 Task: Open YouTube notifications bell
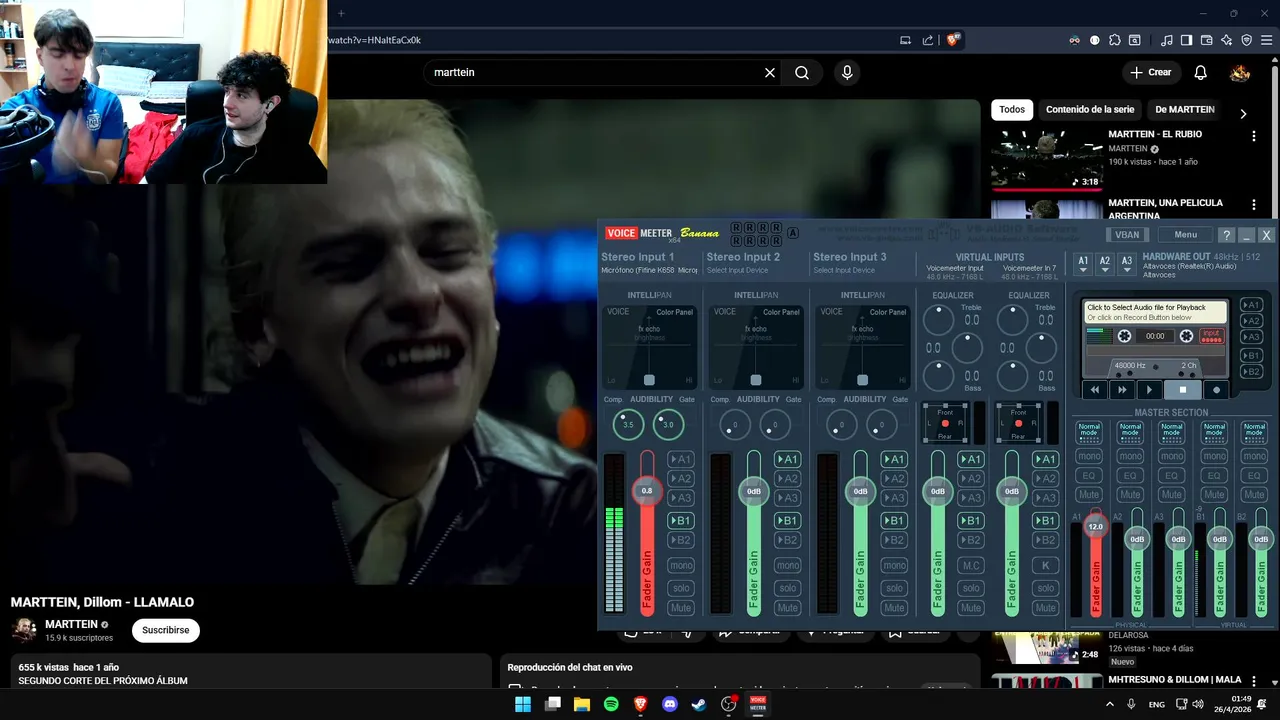tap(1200, 72)
